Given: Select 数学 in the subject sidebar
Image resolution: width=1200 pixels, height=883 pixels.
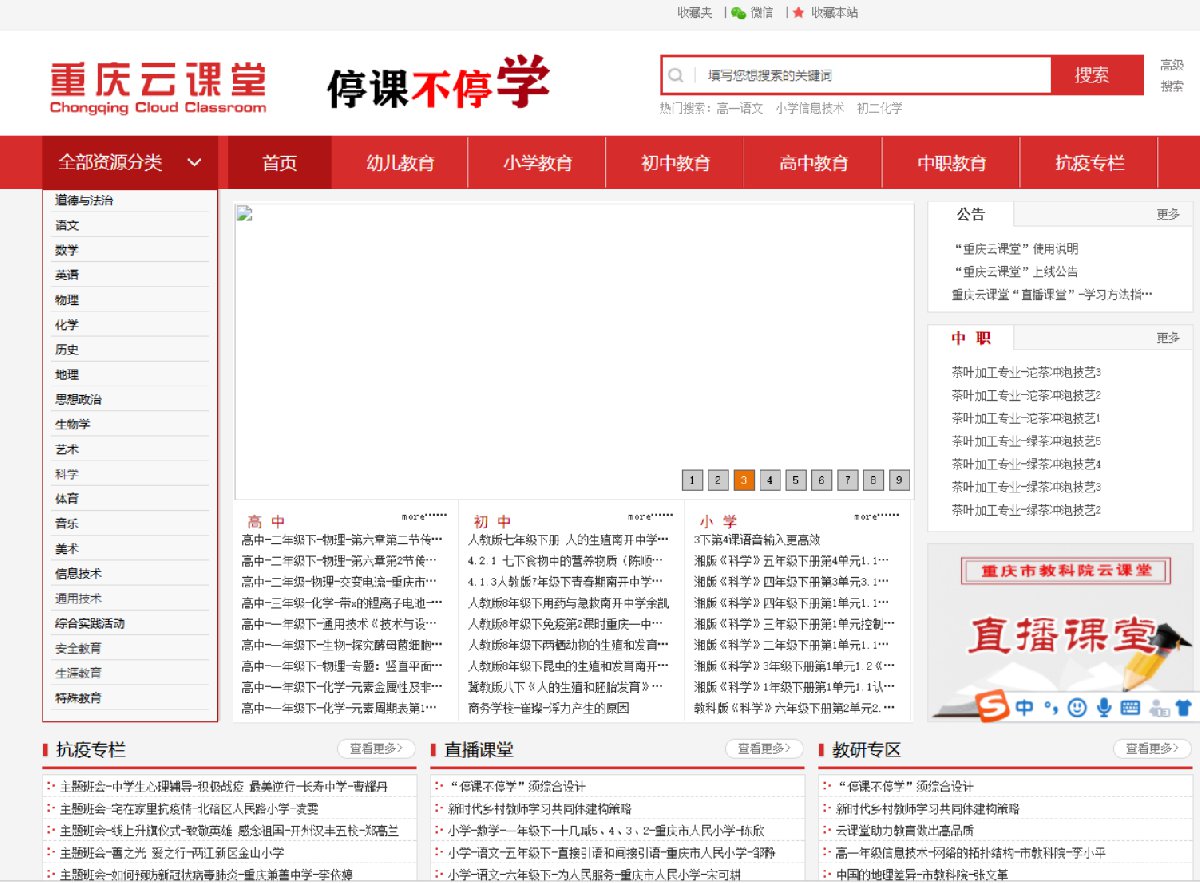Looking at the screenshot, I should (67, 250).
